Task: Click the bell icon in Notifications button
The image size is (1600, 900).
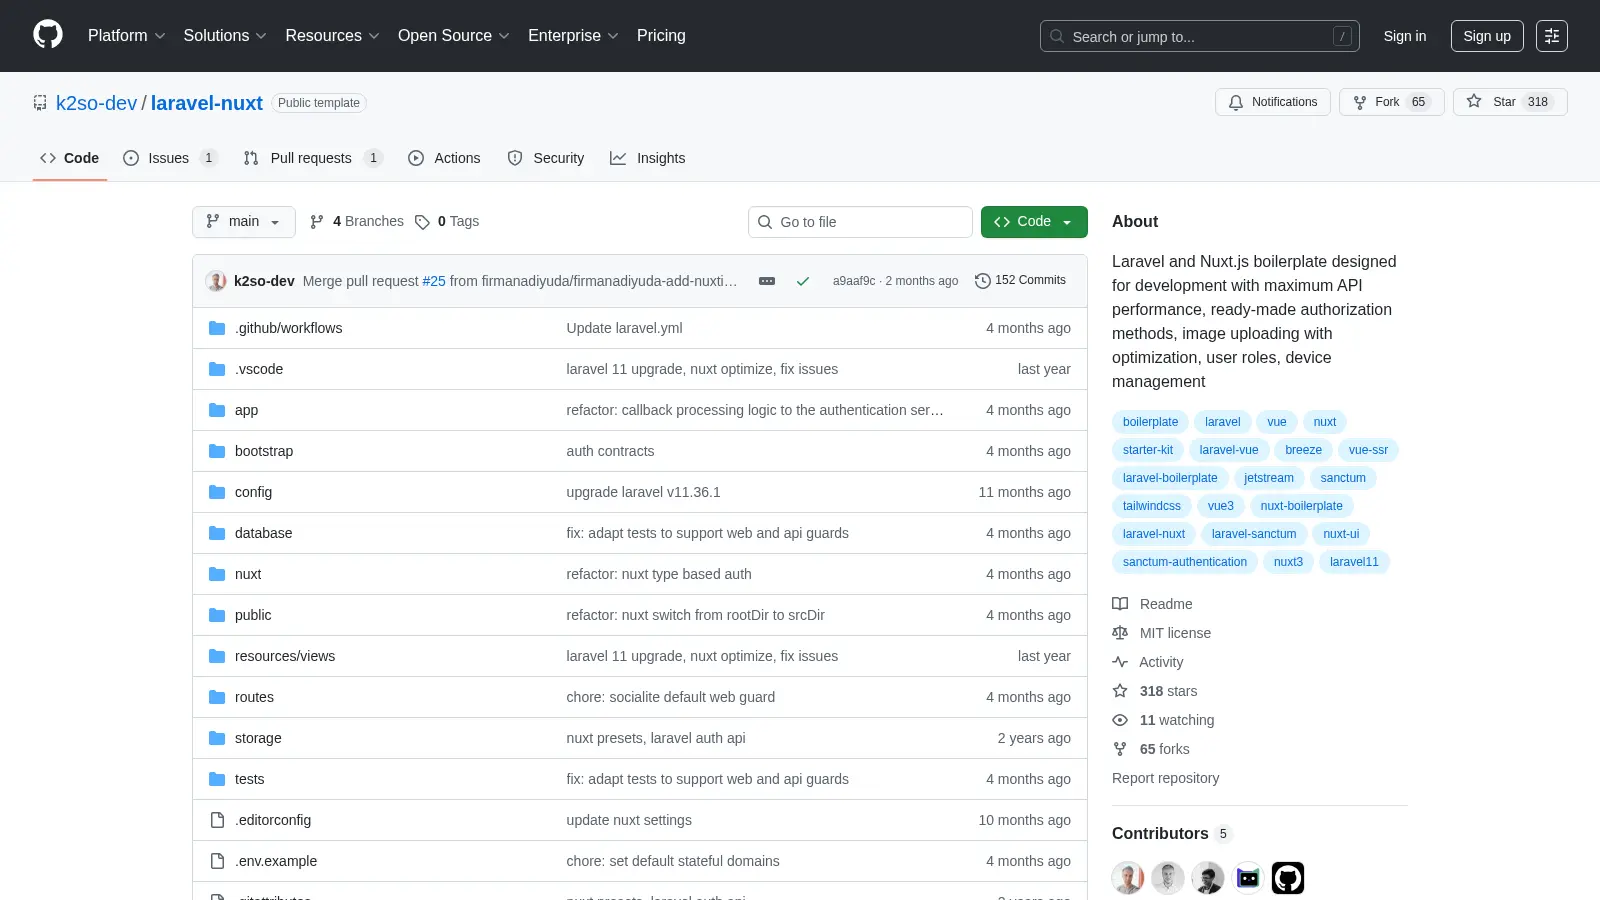Action: pyautogui.click(x=1236, y=102)
